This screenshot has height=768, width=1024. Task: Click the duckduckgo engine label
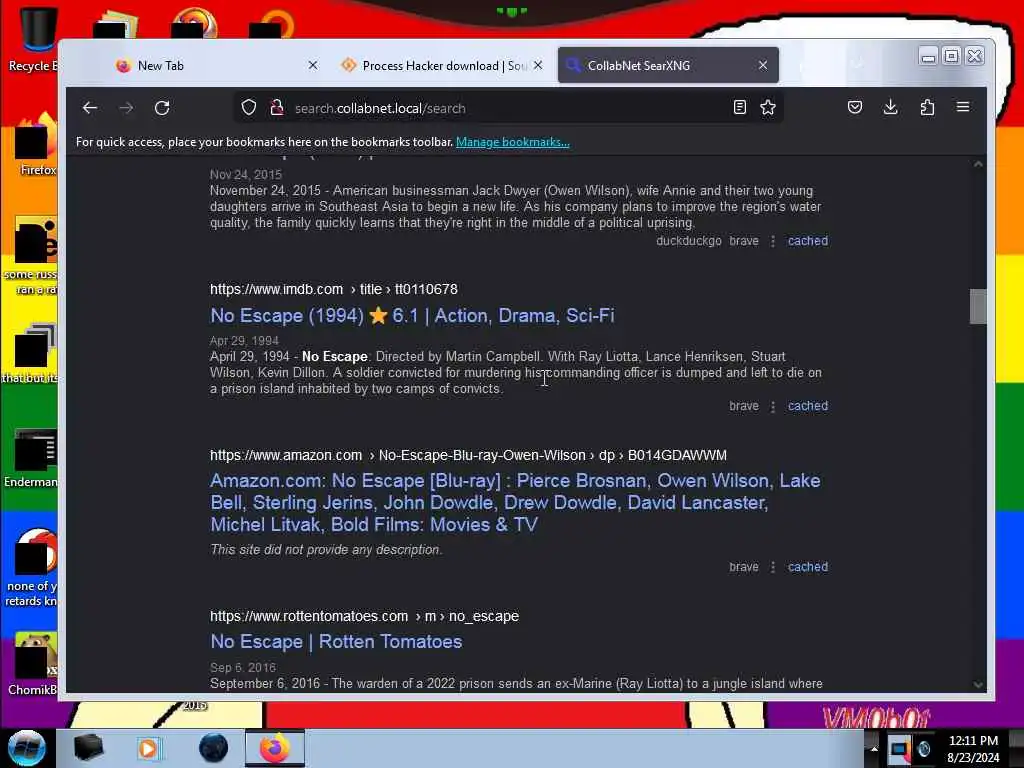pos(689,240)
